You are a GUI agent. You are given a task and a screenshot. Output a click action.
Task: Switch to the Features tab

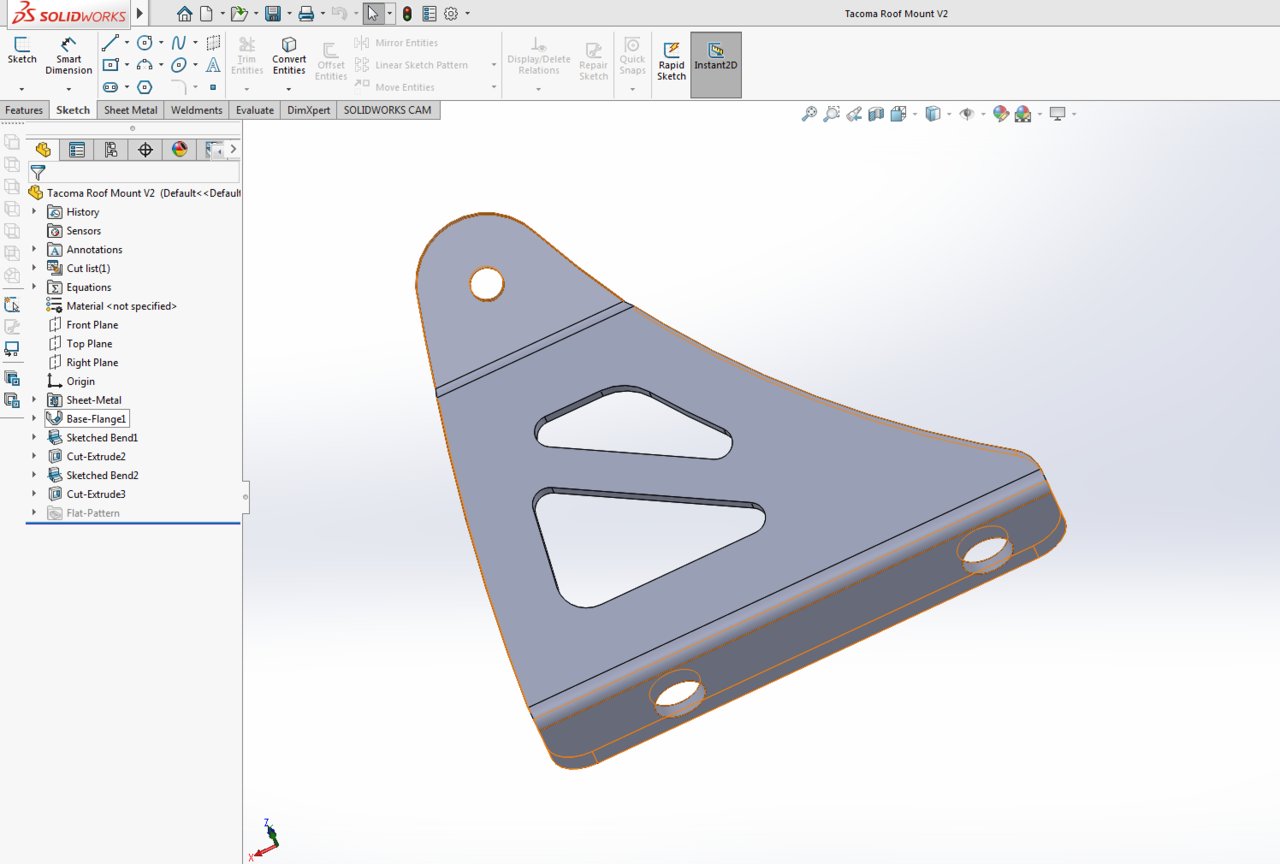point(24,110)
